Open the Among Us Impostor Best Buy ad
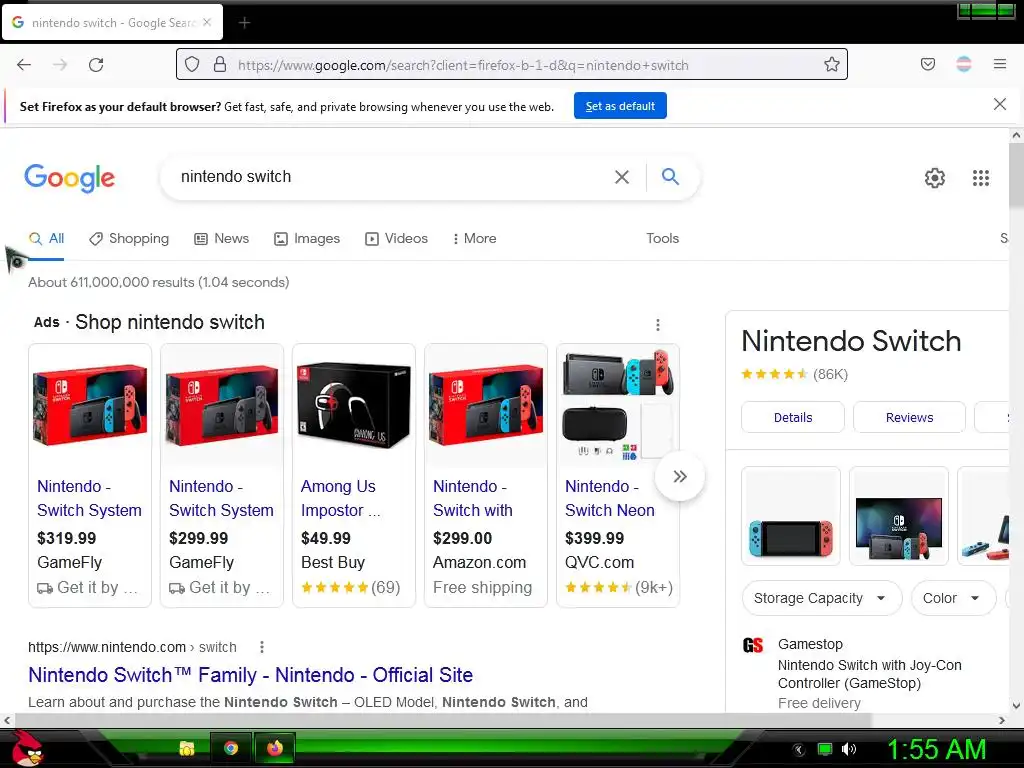 click(354, 475)
